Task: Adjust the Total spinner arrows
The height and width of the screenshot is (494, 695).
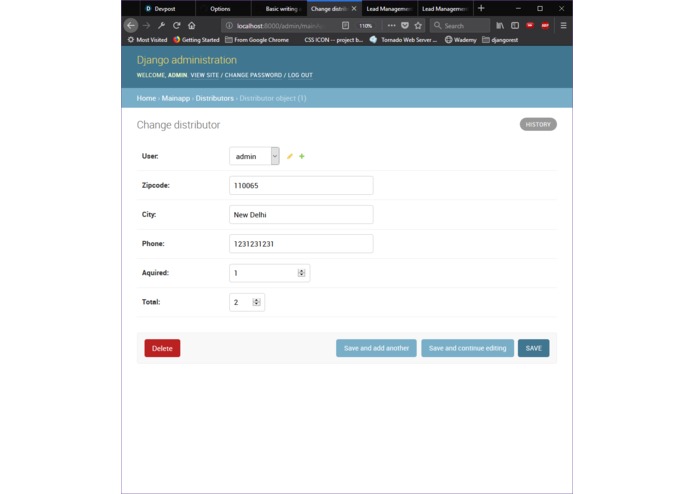Action: (x=256, y=302)
